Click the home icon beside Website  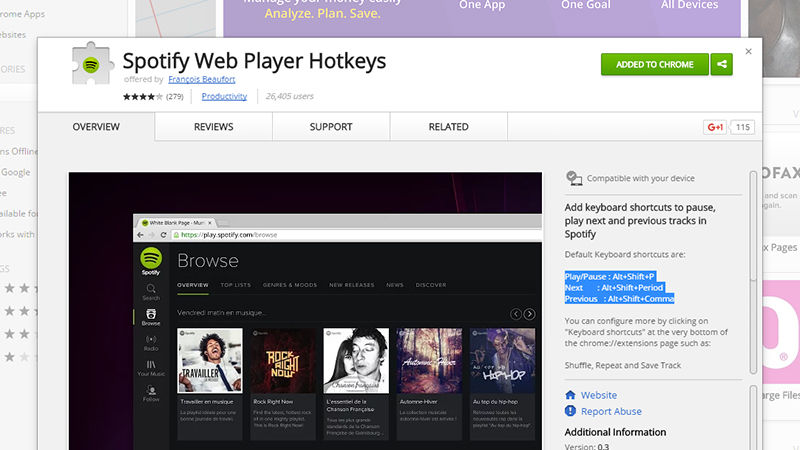(x=570, y=395)
